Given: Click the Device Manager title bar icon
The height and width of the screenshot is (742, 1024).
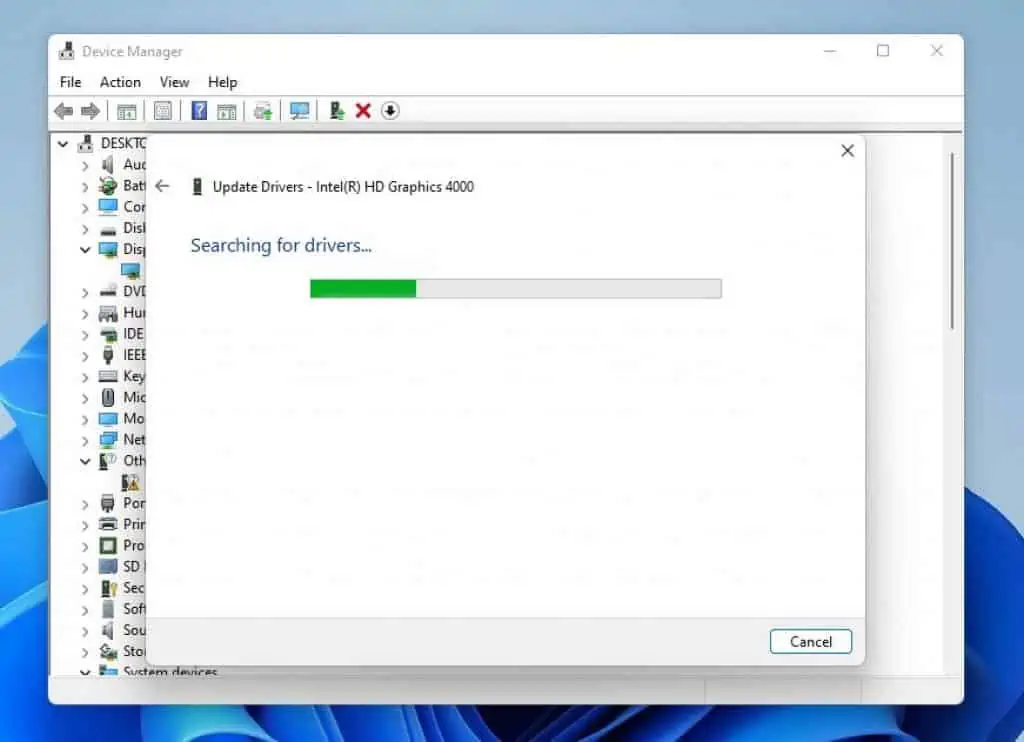Looking at the screenshot, I should pos(66,50).
